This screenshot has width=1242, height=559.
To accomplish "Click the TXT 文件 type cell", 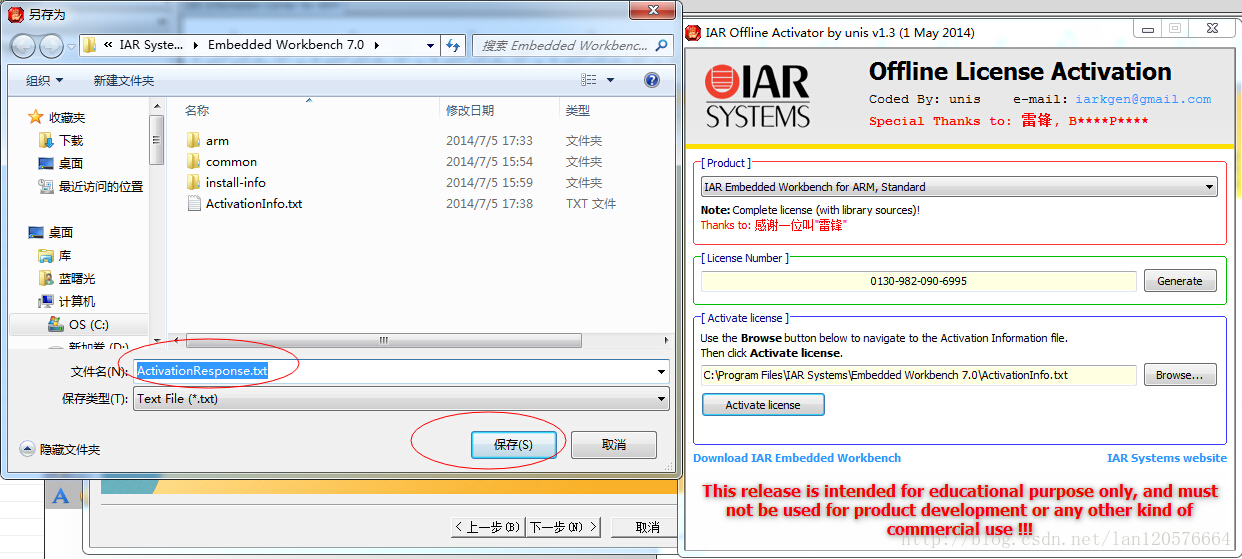I will coord(591,203).
